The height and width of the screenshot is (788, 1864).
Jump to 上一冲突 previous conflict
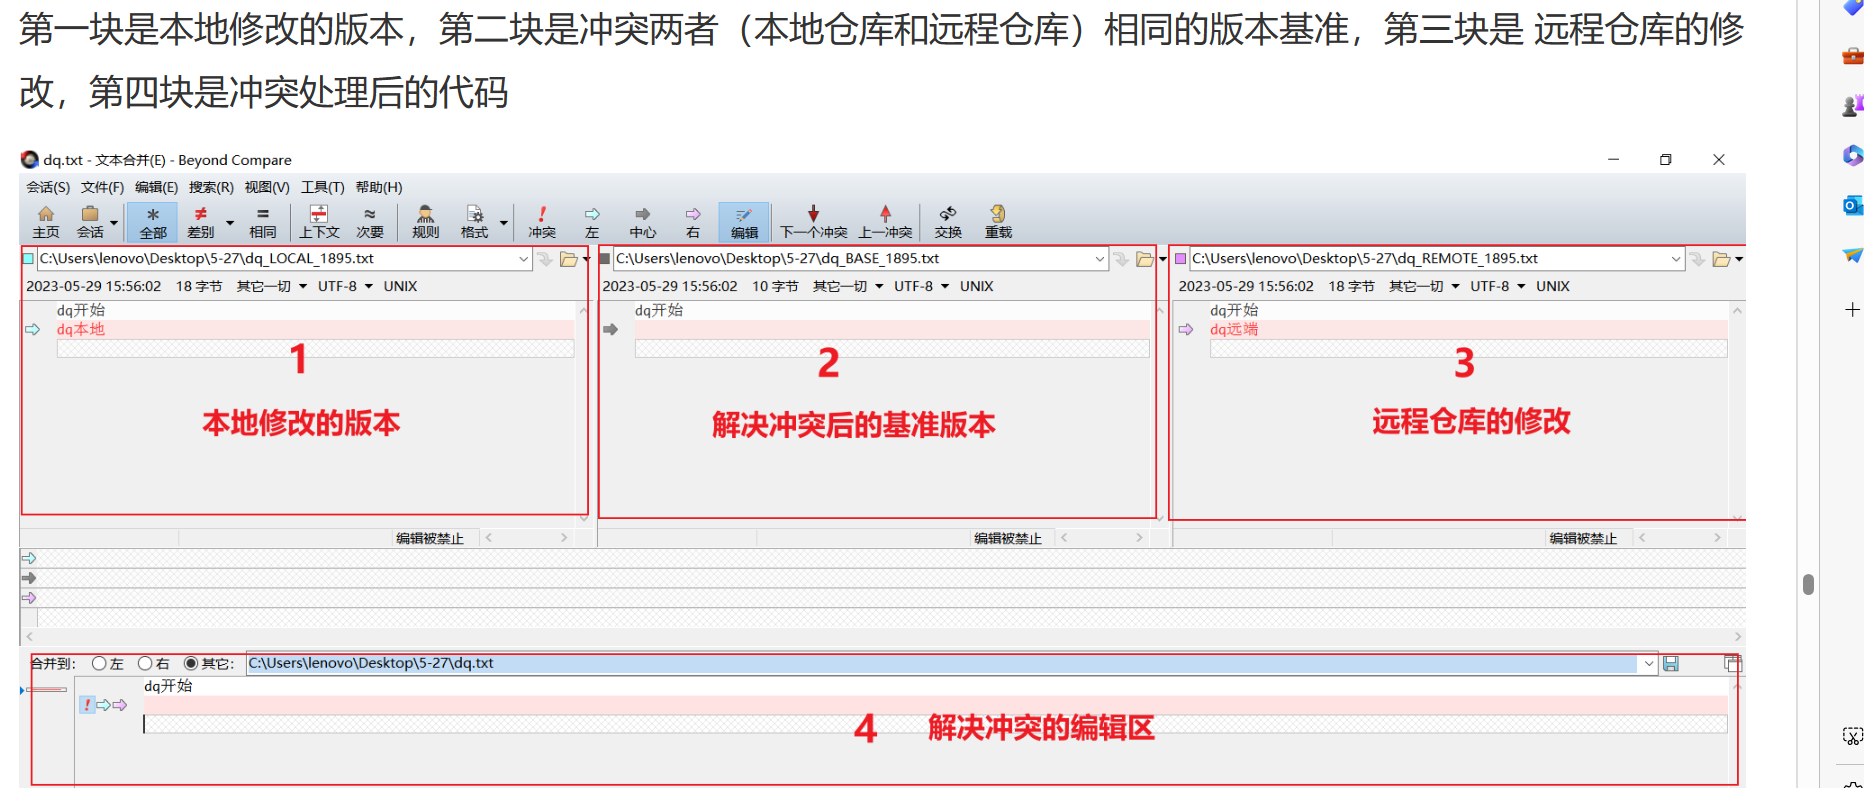(x=885, y=222)
